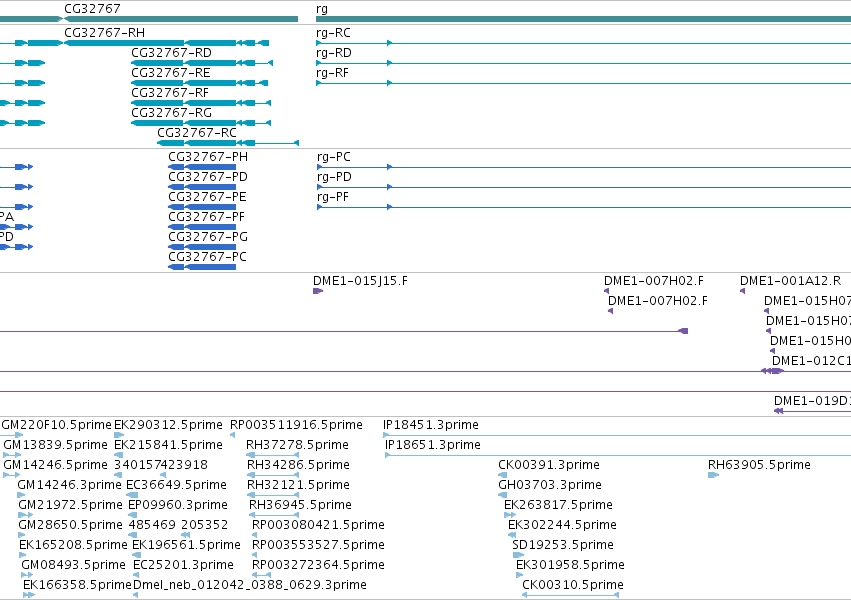Click EST EK166358.5prime
The image size is (851, 600).
coord(77,585)
